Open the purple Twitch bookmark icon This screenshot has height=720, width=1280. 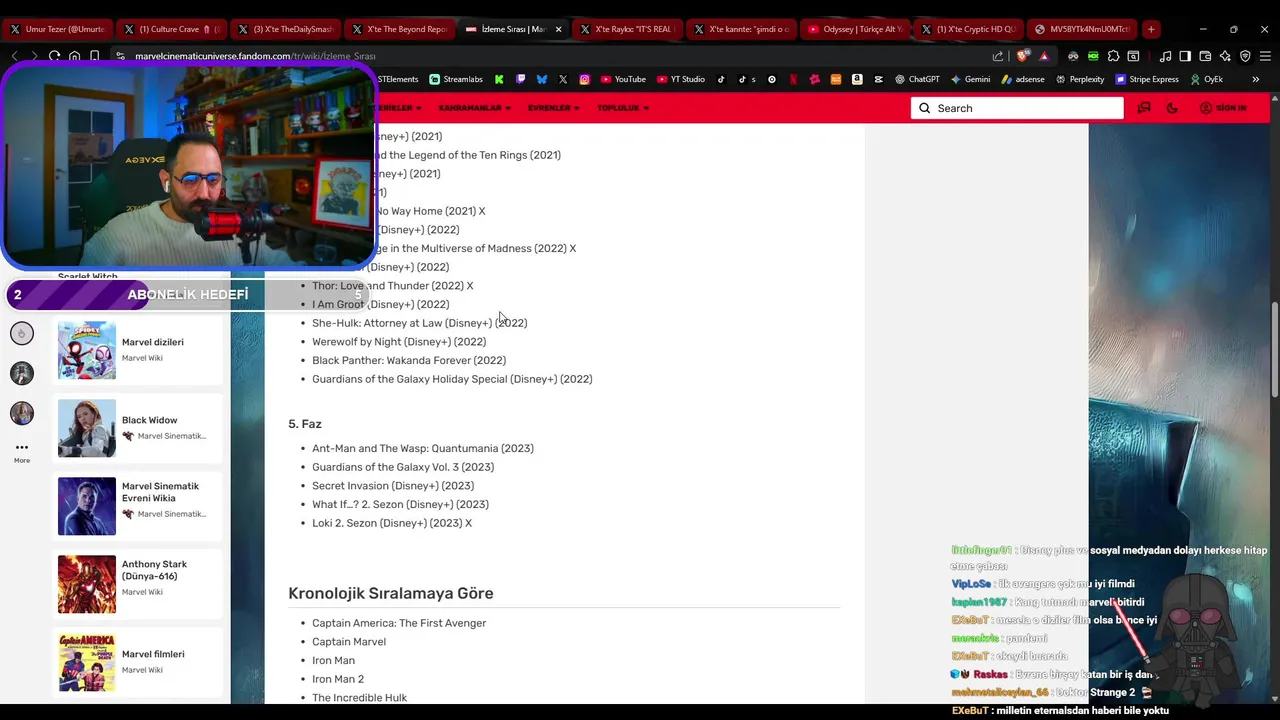pyautogui.click(x=520, y=79)
